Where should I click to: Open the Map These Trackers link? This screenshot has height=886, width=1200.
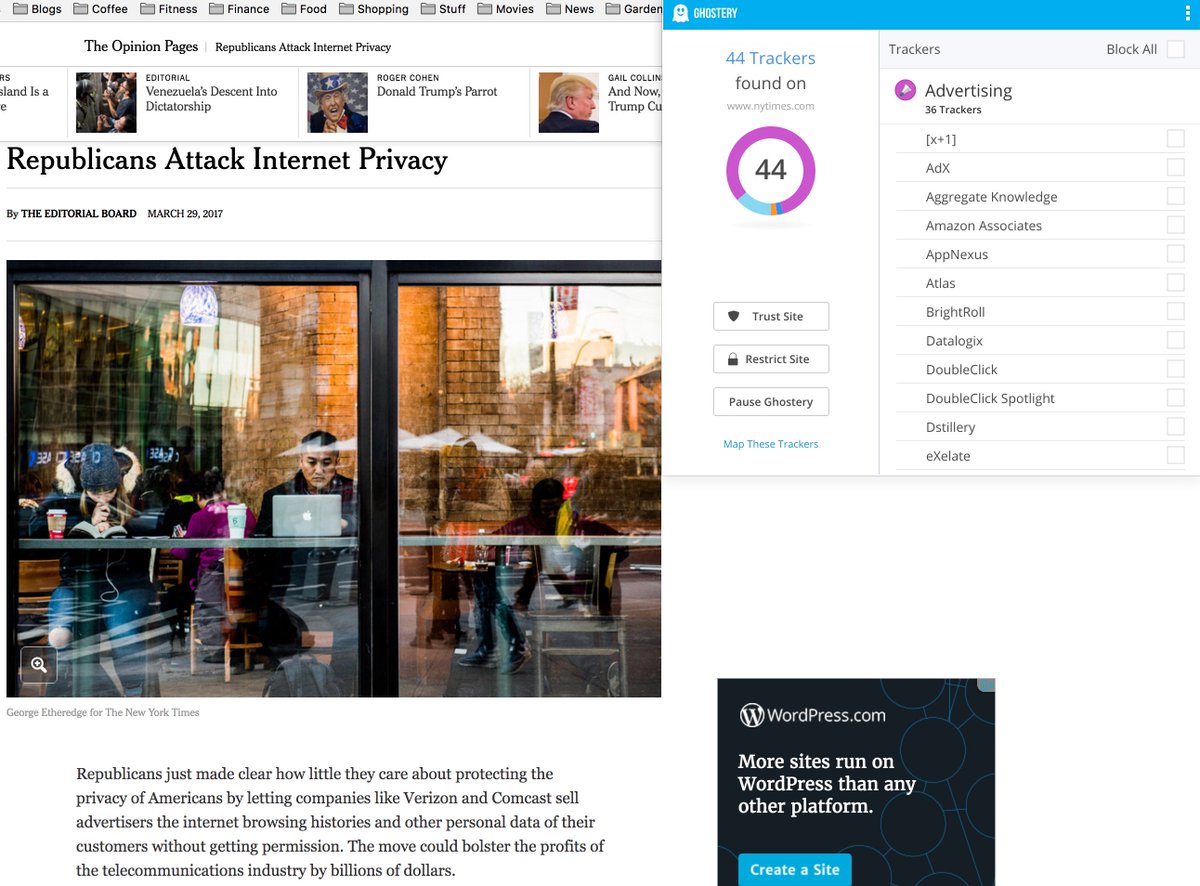pos(771,444)
